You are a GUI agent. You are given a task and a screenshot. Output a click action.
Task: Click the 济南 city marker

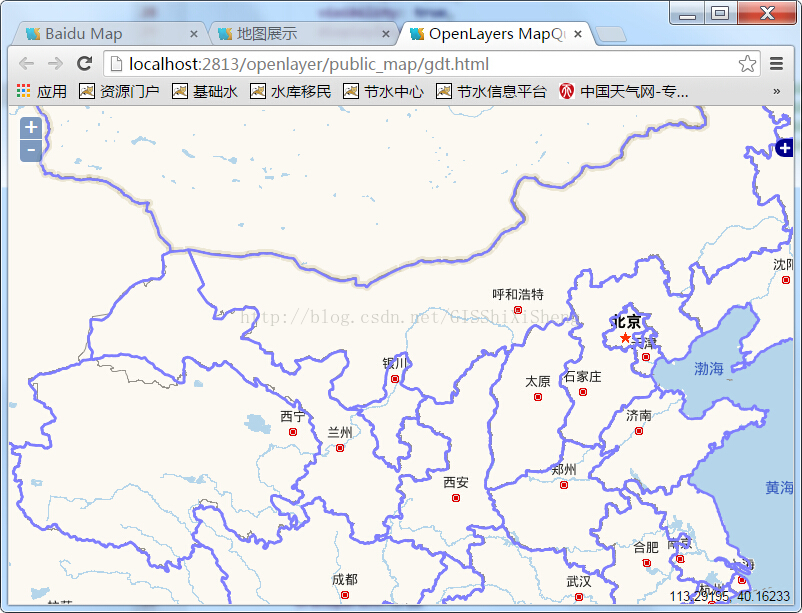click(x=639, y=431)
